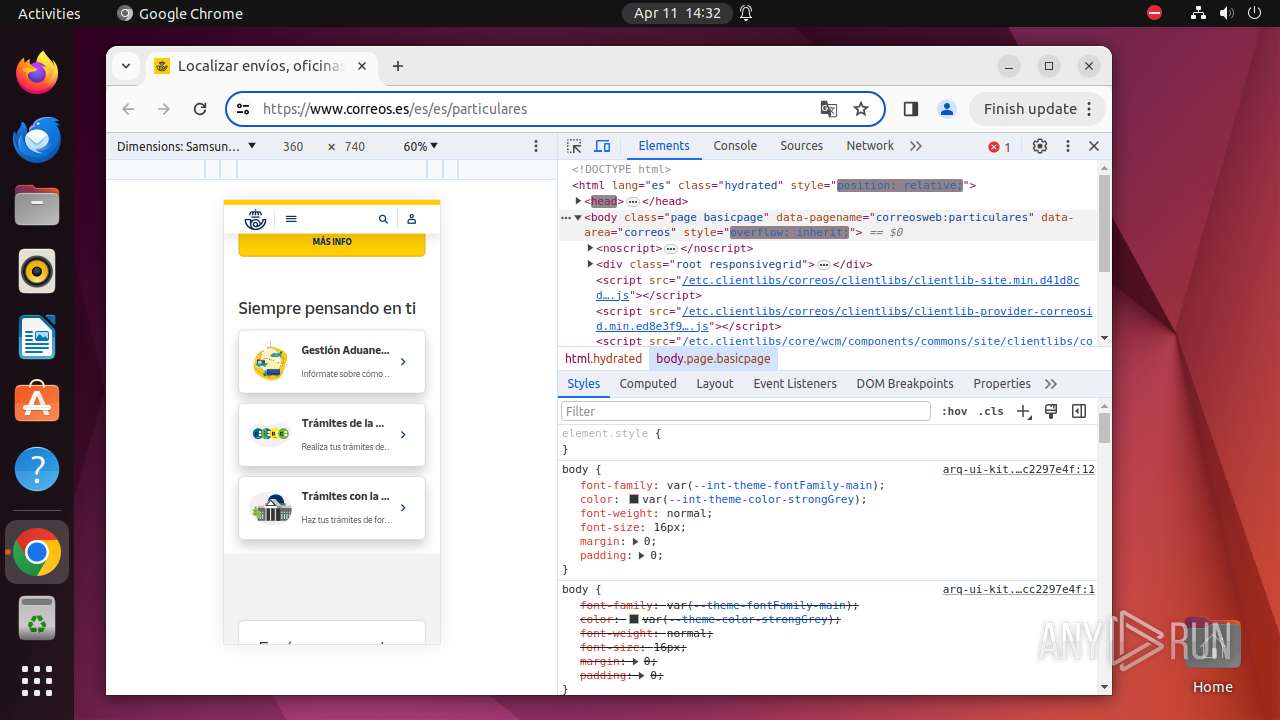This screenshot has height=720, width=1280.
Task: Open arq-ui-kit source link ending :1
Action: 1018,590
